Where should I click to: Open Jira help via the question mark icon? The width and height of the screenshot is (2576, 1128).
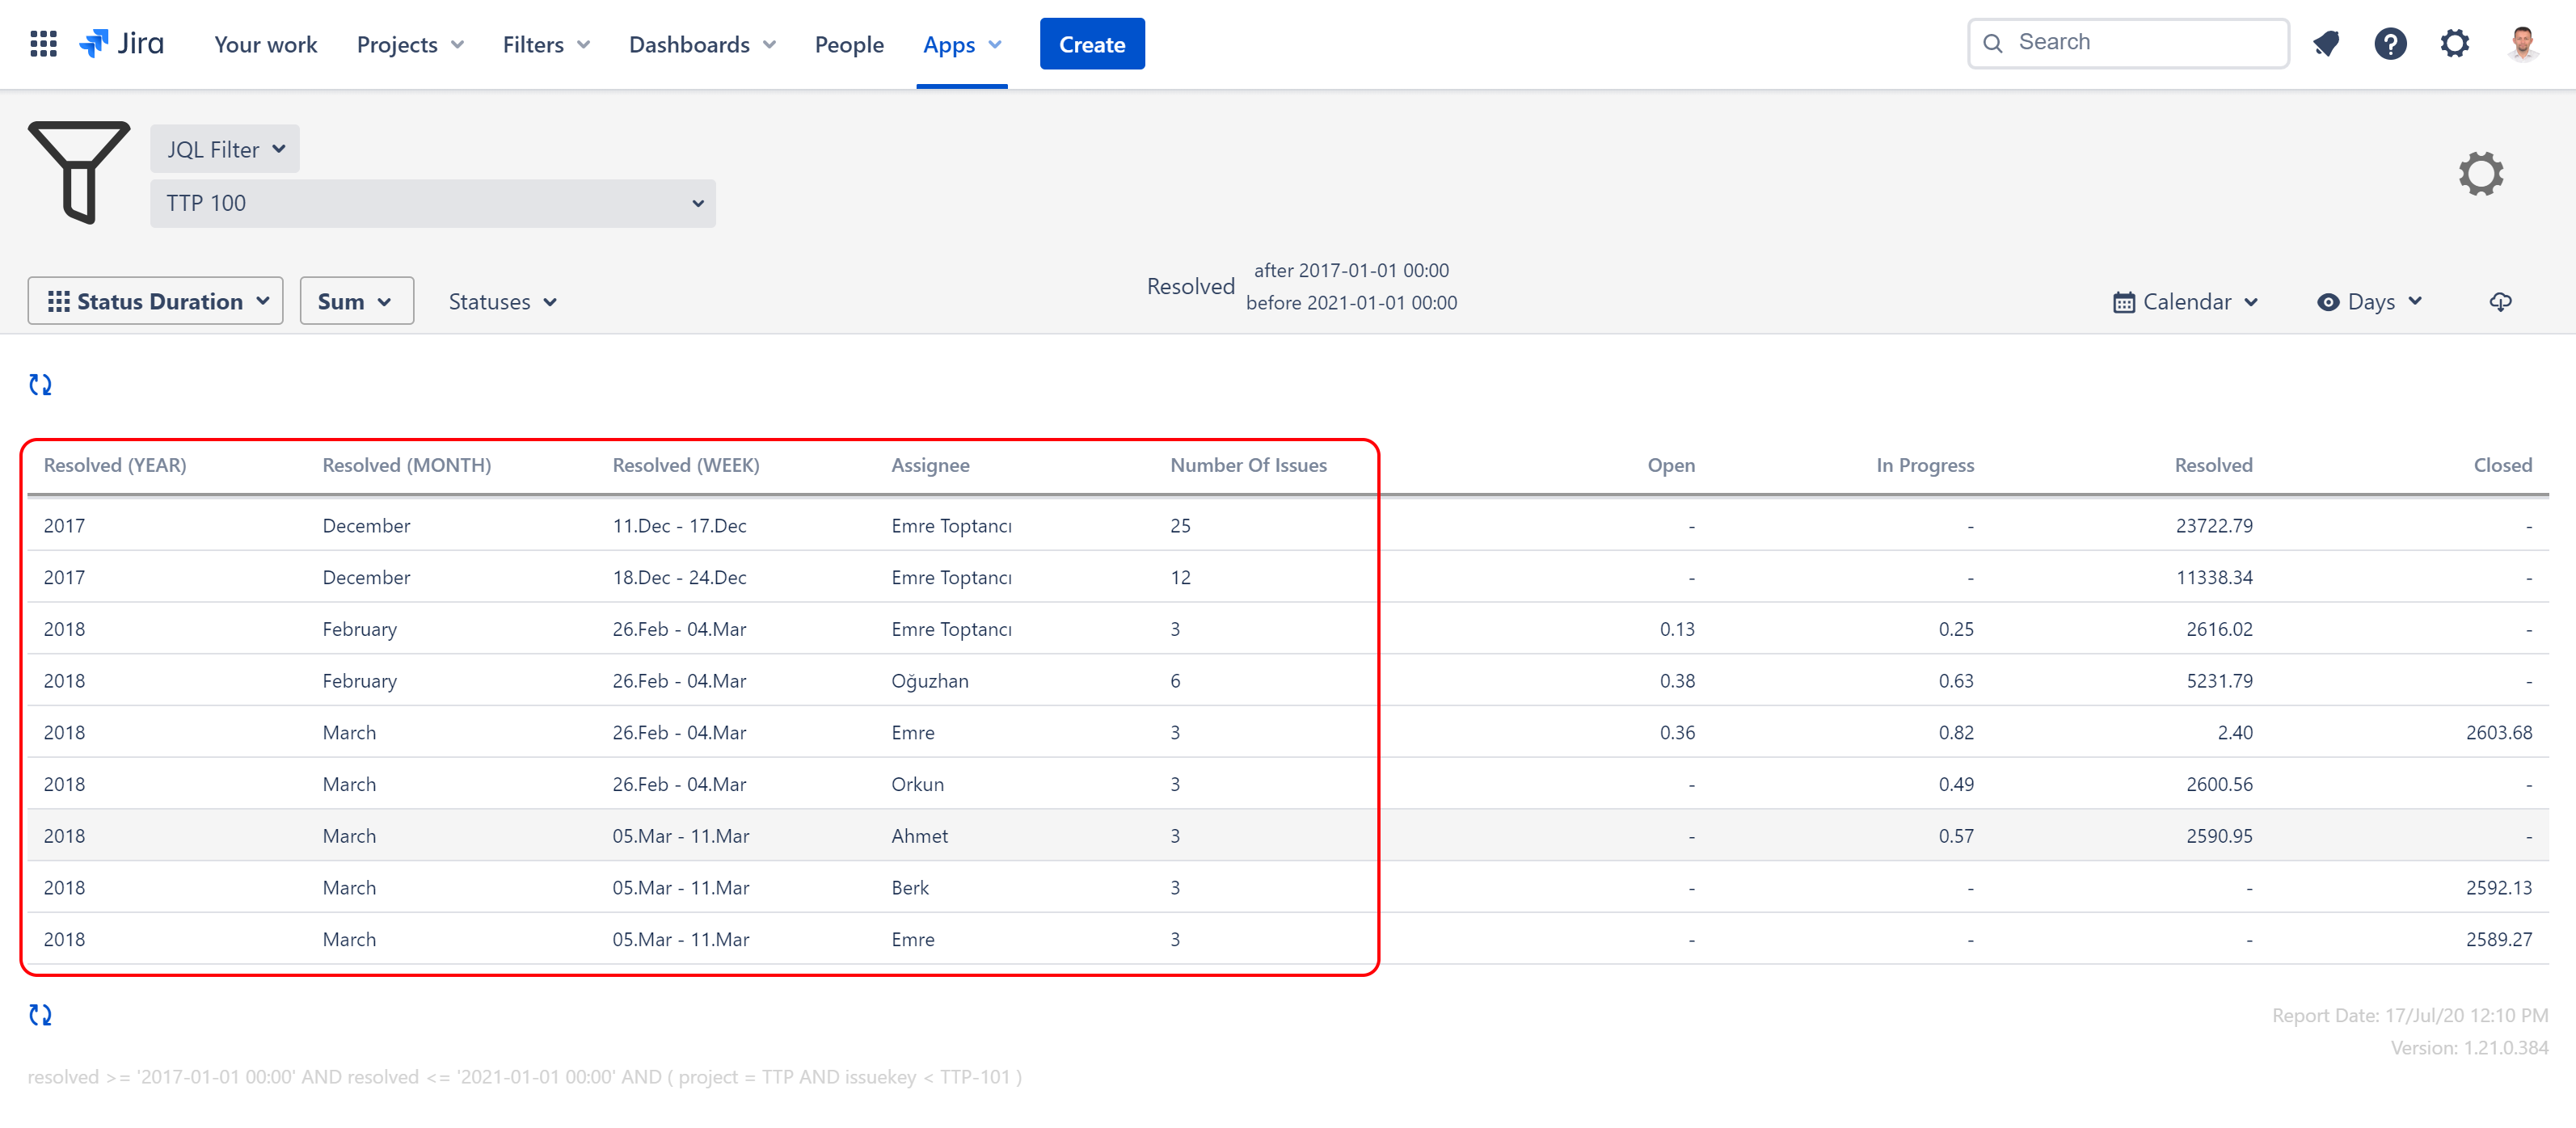pos(2391,43)
